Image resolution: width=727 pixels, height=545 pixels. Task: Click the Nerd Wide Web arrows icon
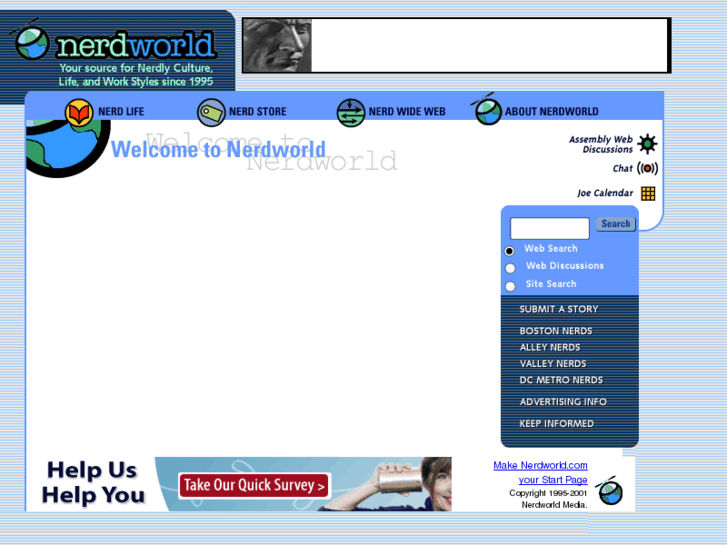click(351, 112)
